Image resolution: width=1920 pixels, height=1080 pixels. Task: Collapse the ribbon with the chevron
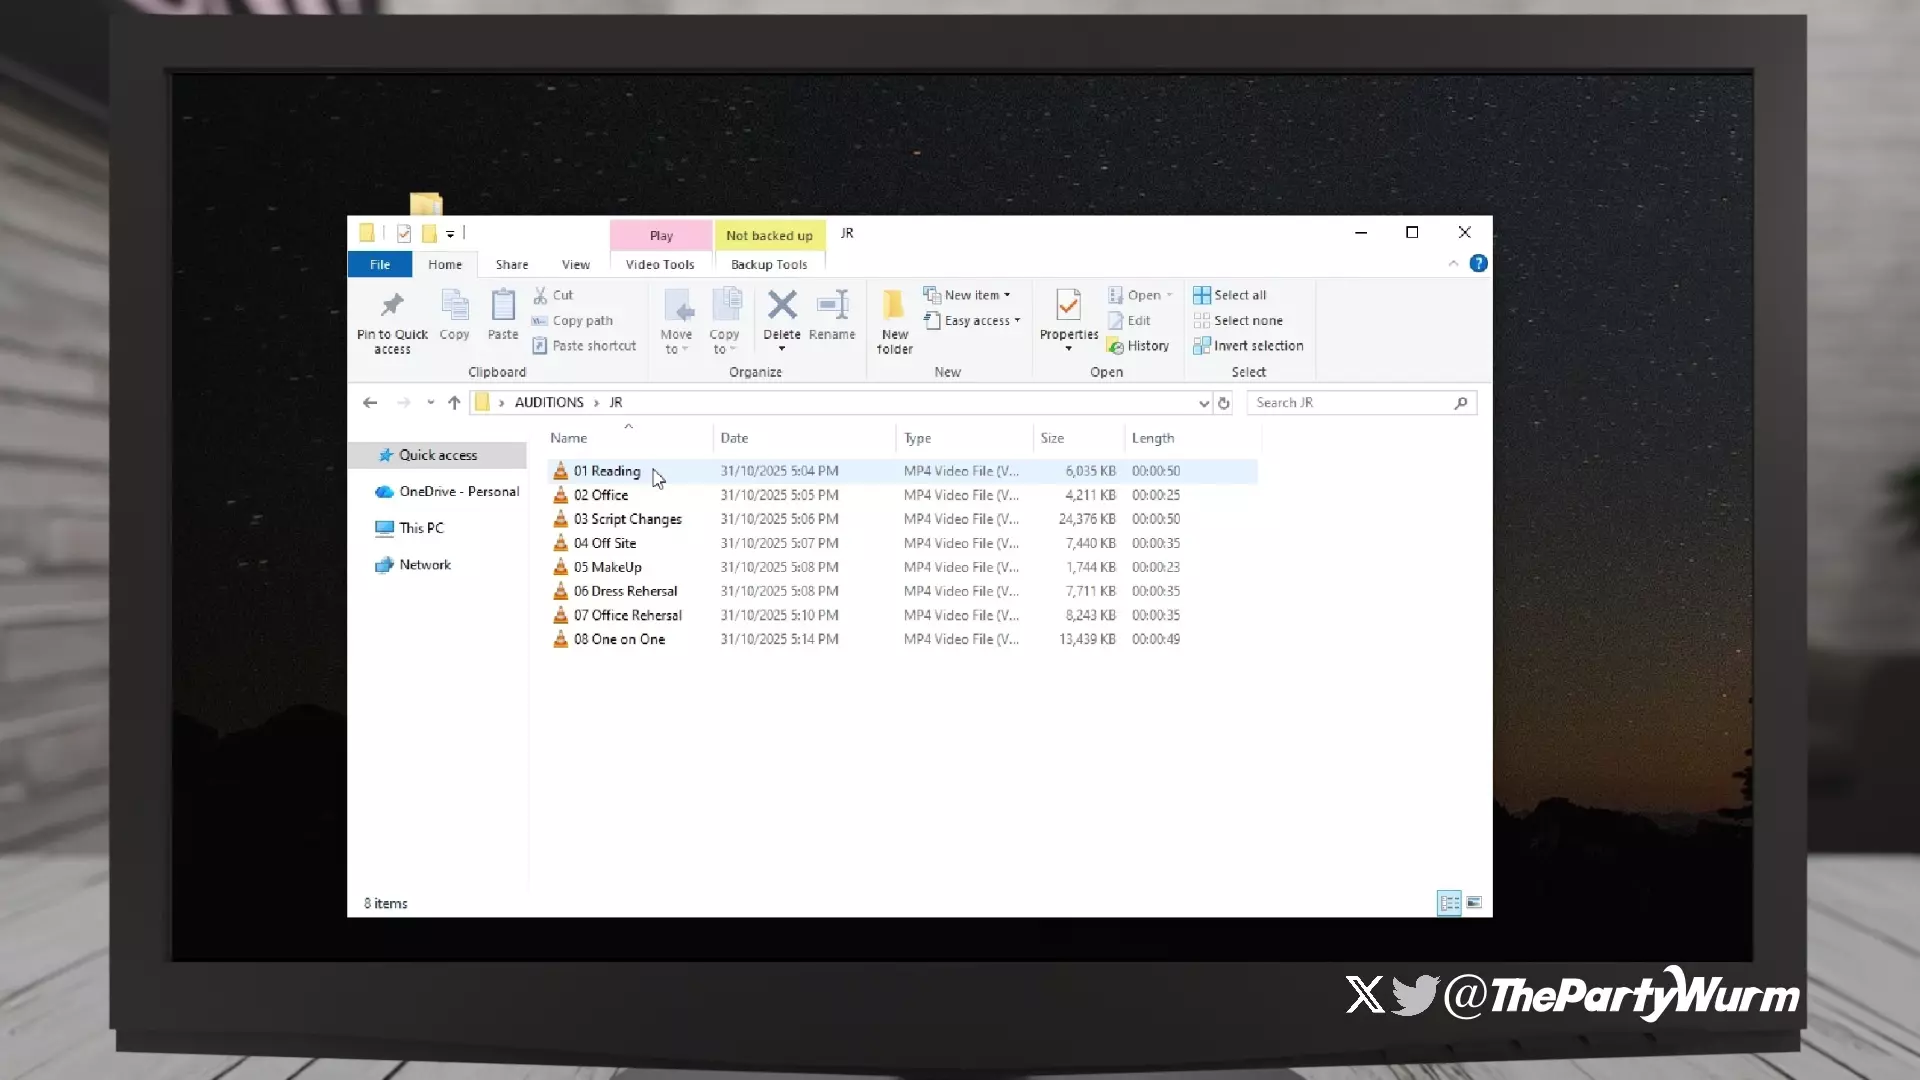coord(1453,264)
